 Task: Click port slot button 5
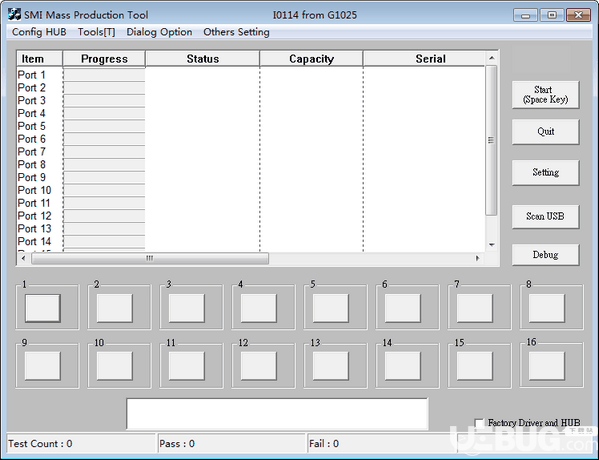coord(331,308)
